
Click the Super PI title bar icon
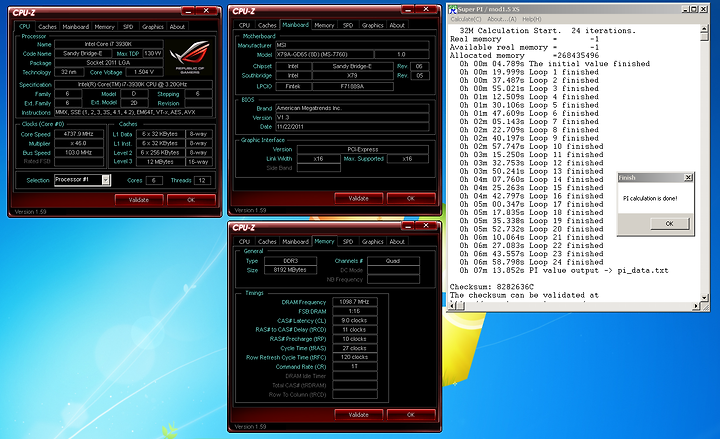453,9
